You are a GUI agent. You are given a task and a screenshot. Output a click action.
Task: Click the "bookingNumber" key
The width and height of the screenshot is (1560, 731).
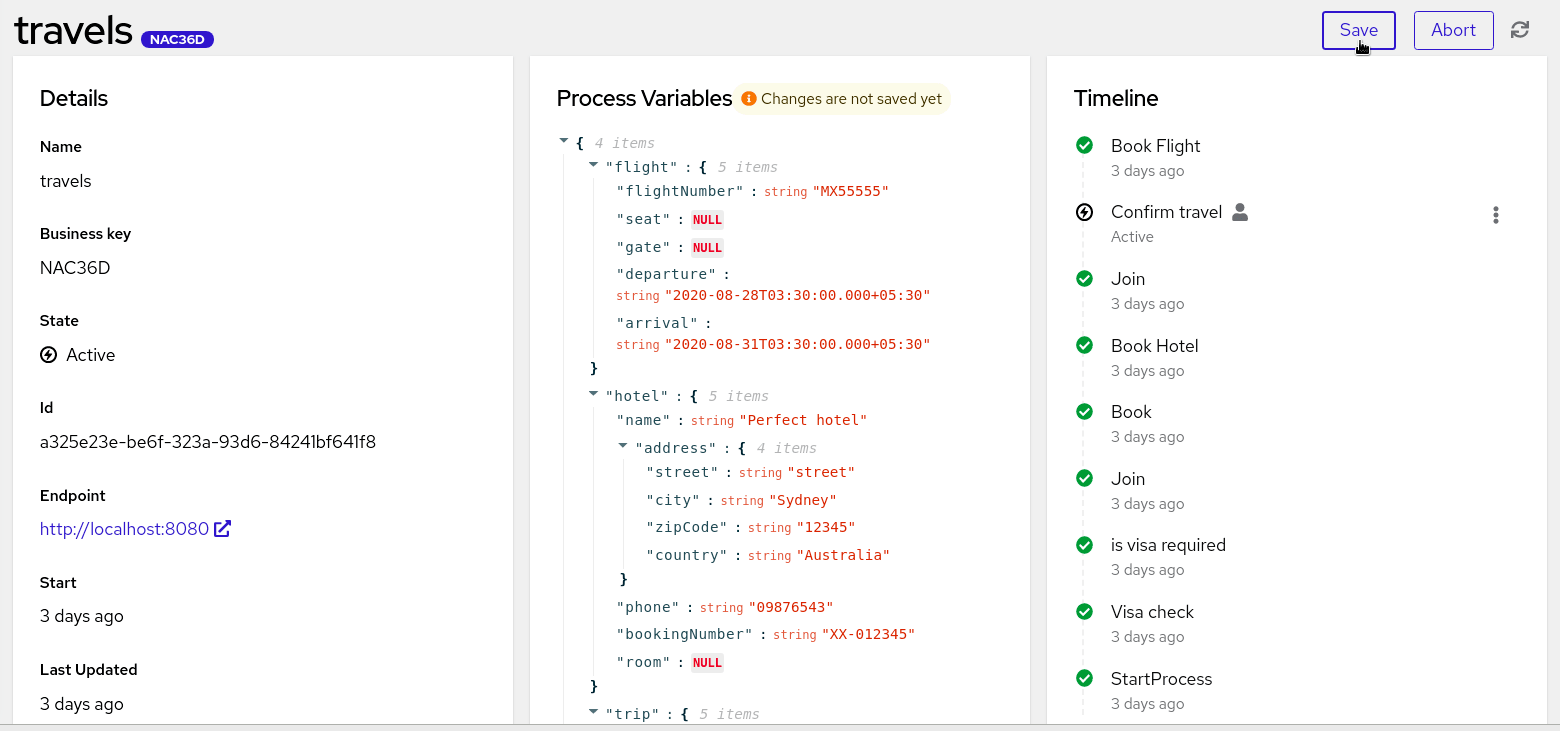685,634
